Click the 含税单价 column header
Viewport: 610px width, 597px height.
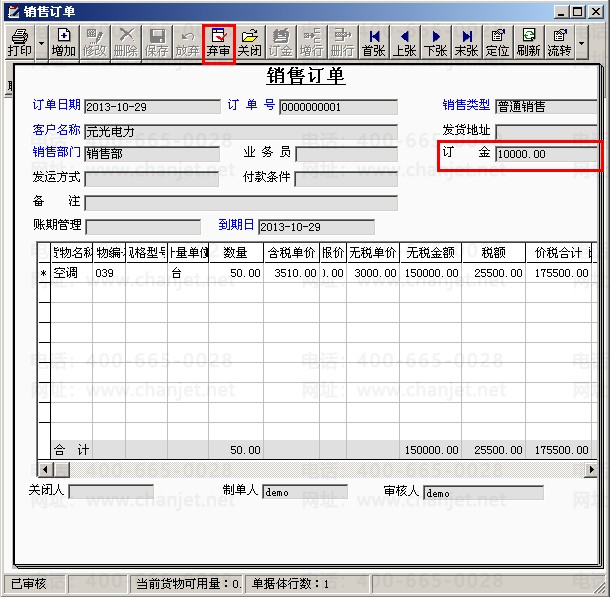(x=291, y=253)
